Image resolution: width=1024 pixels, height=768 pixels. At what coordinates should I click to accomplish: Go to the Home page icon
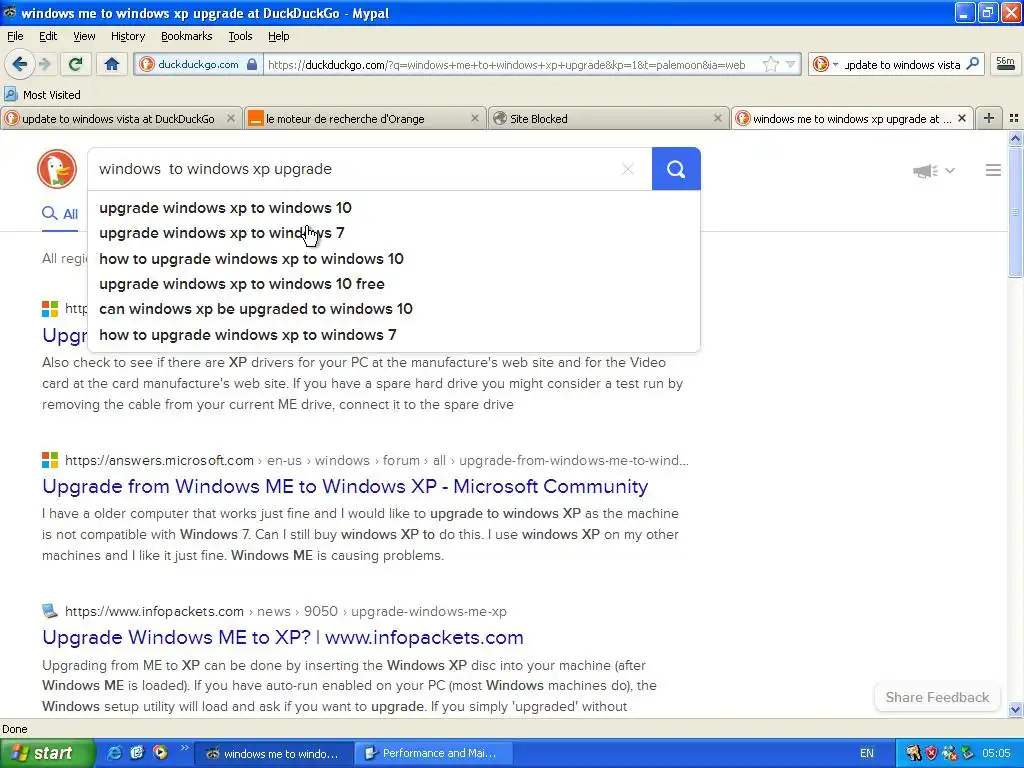[x=112, y=64]
